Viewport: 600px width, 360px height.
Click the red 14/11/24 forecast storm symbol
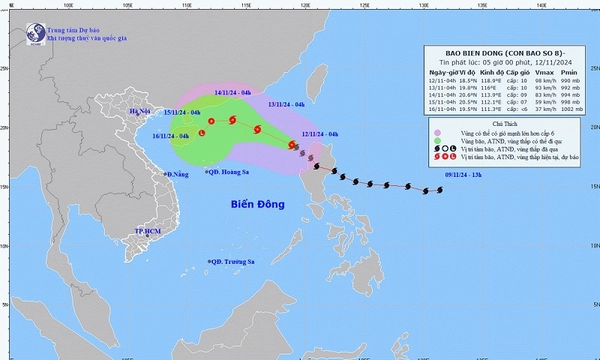[233, 120]
